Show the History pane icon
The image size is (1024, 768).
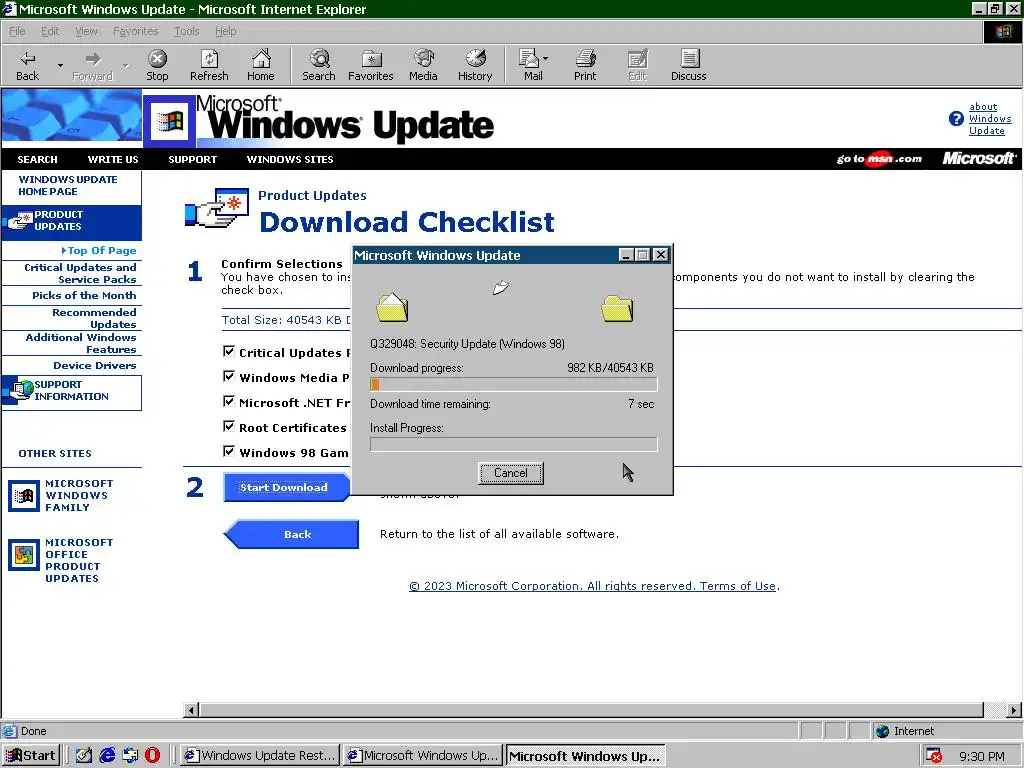coord(475,59)
